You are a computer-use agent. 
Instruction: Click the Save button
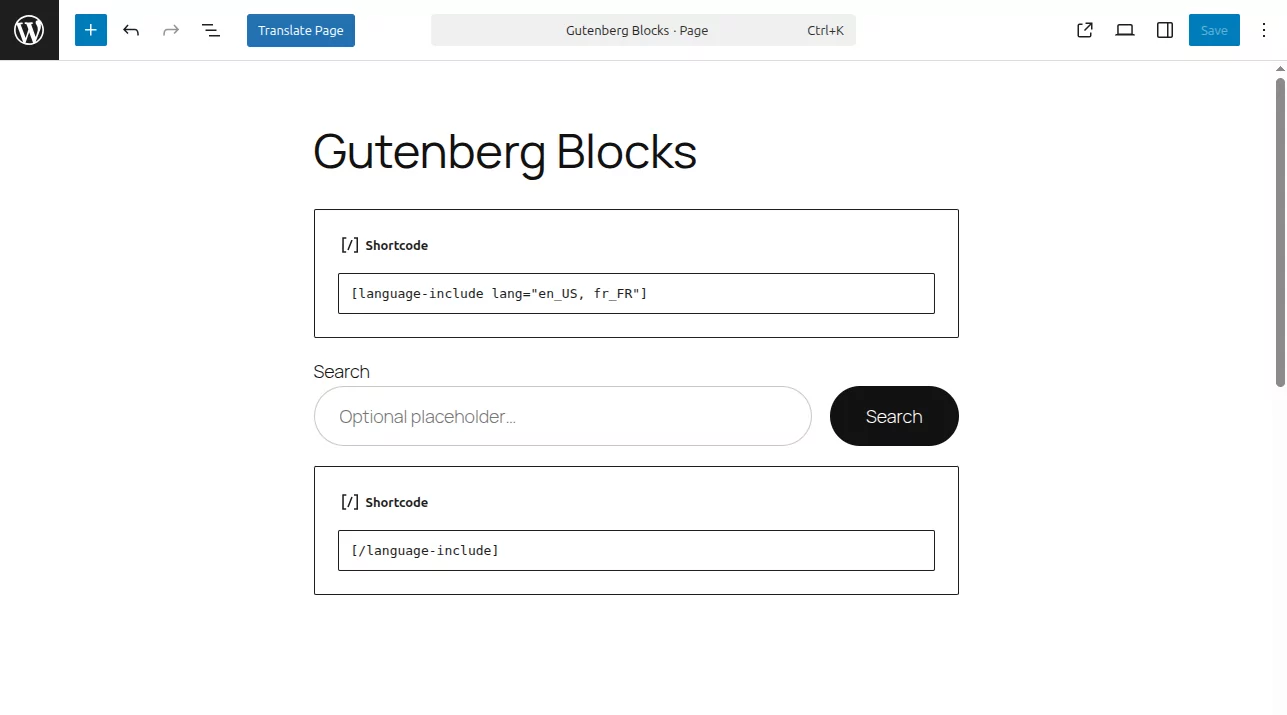[x=1213, y=30]
